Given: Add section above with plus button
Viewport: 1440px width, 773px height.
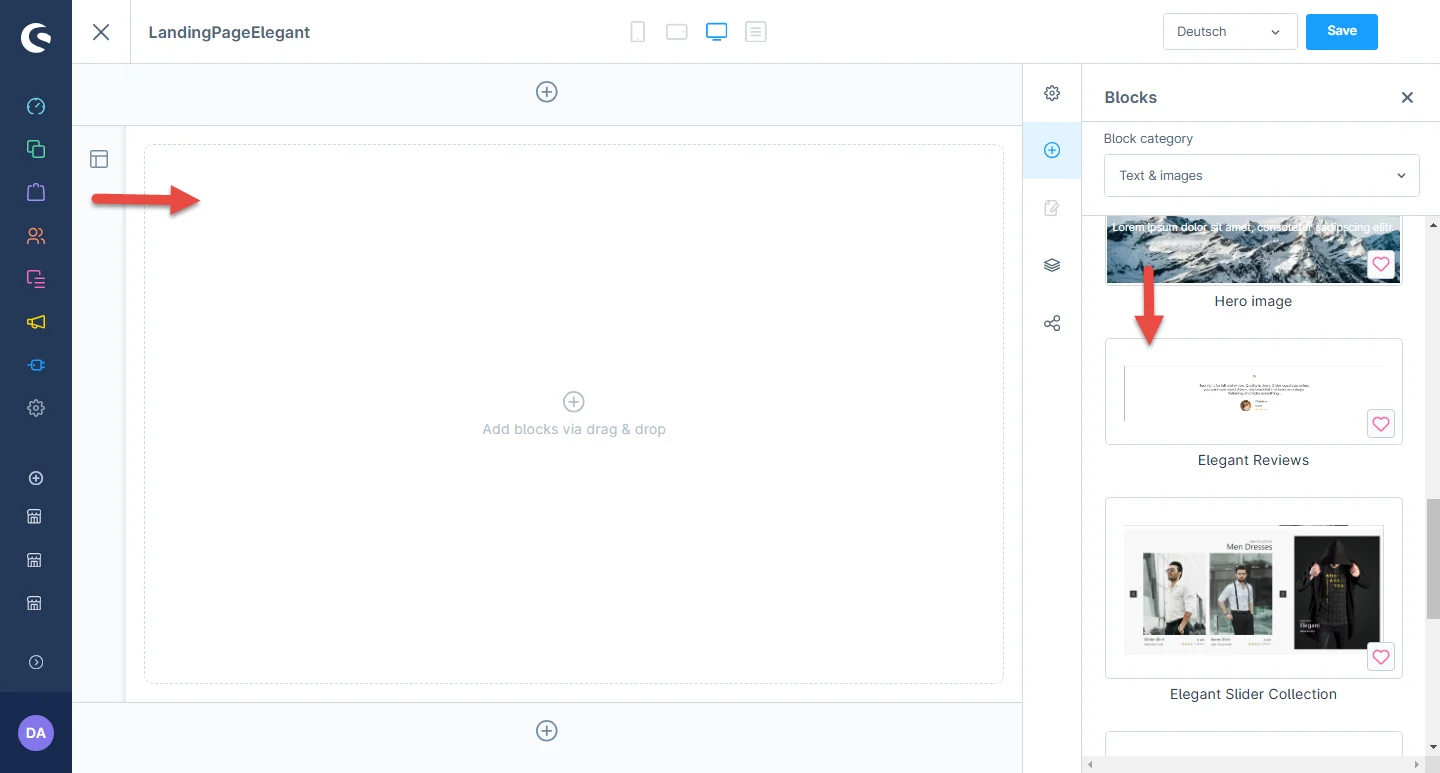Looking at the screenshot, I should pos(547,92).
